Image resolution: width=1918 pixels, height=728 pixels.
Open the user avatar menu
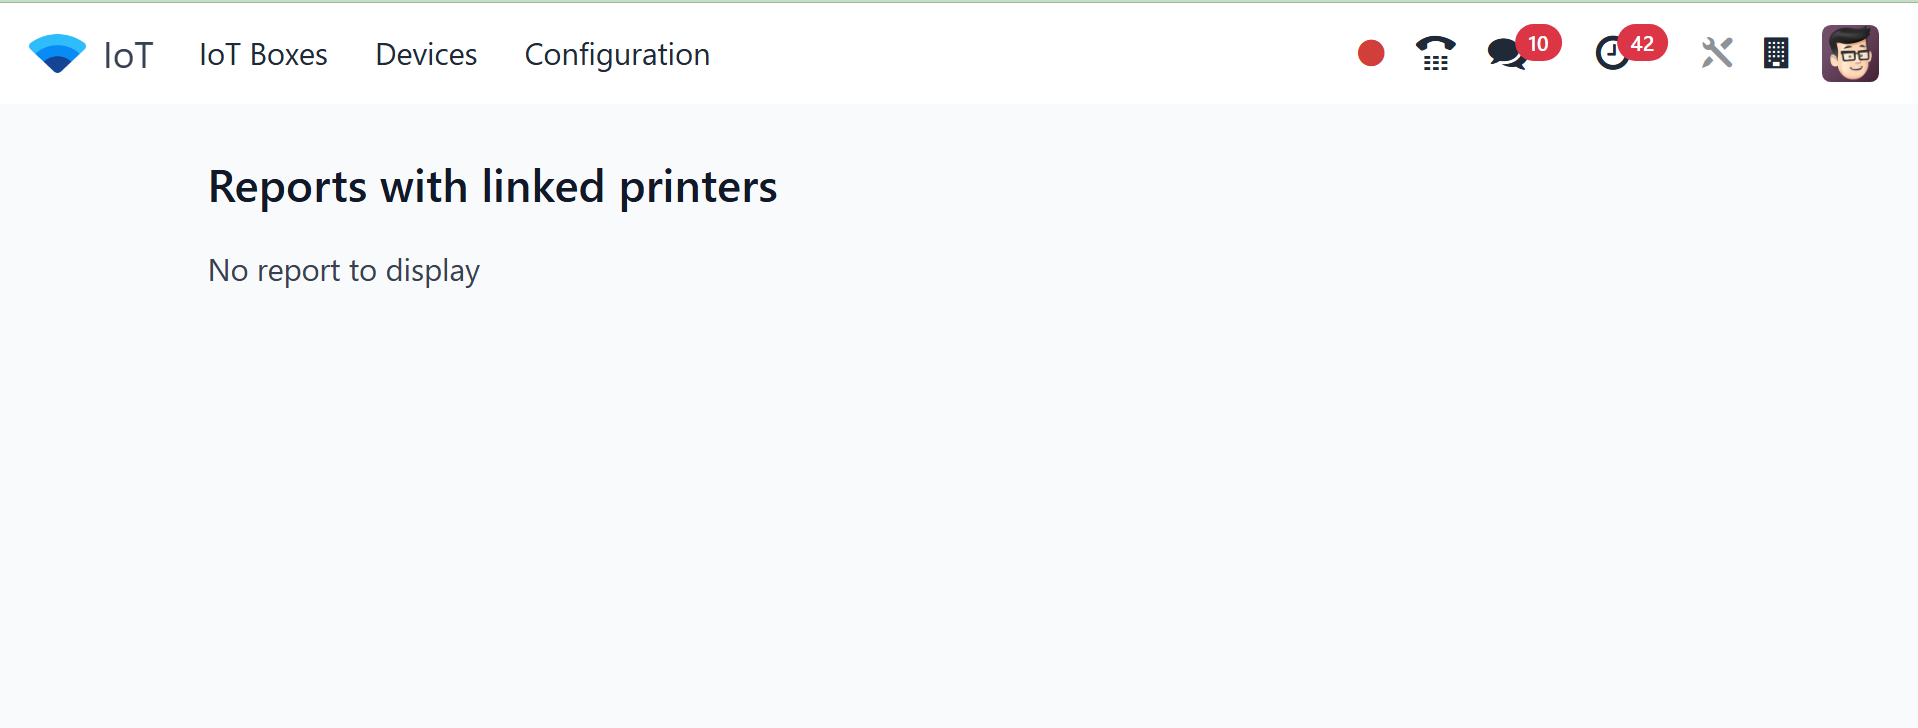click(1850, 53)
